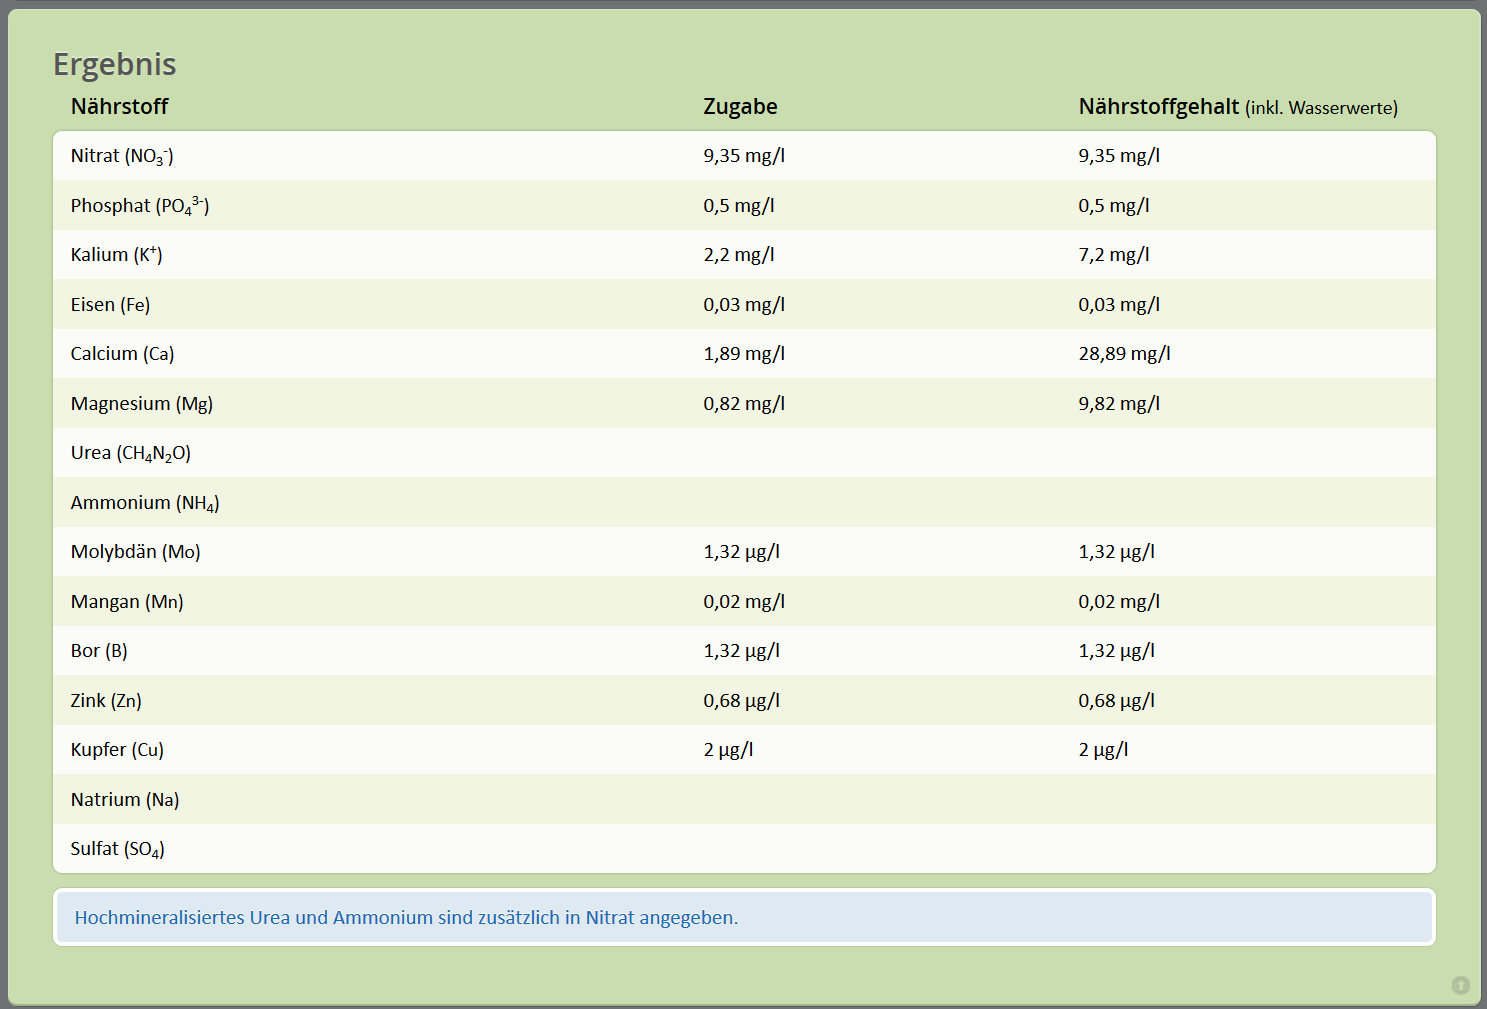Select the Zink (Zn) row label
The height and width of the screenshot is (1009, 1487).
[x=106, y=700]
